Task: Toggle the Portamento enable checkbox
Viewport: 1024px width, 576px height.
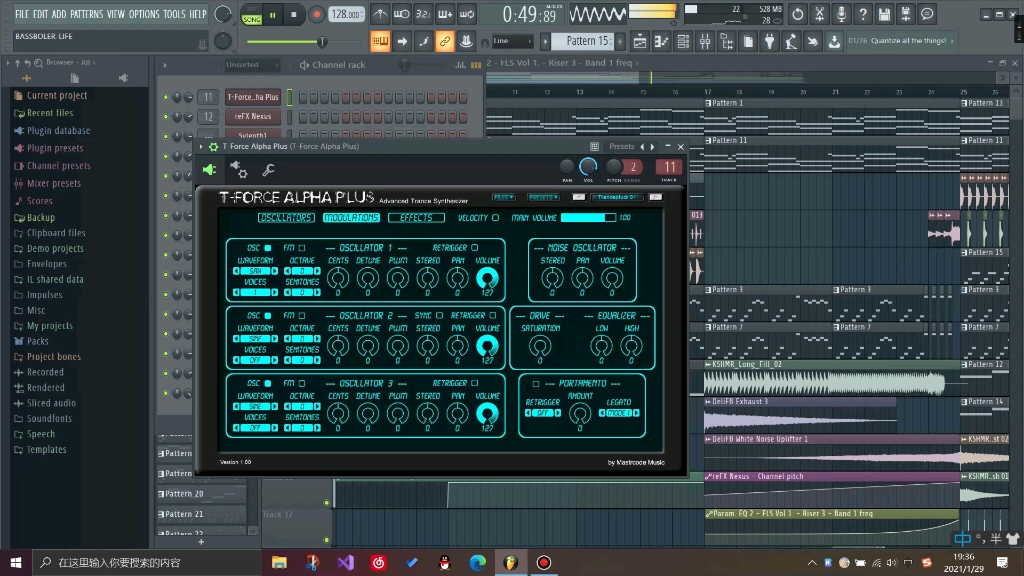Action: pos(536,383)
